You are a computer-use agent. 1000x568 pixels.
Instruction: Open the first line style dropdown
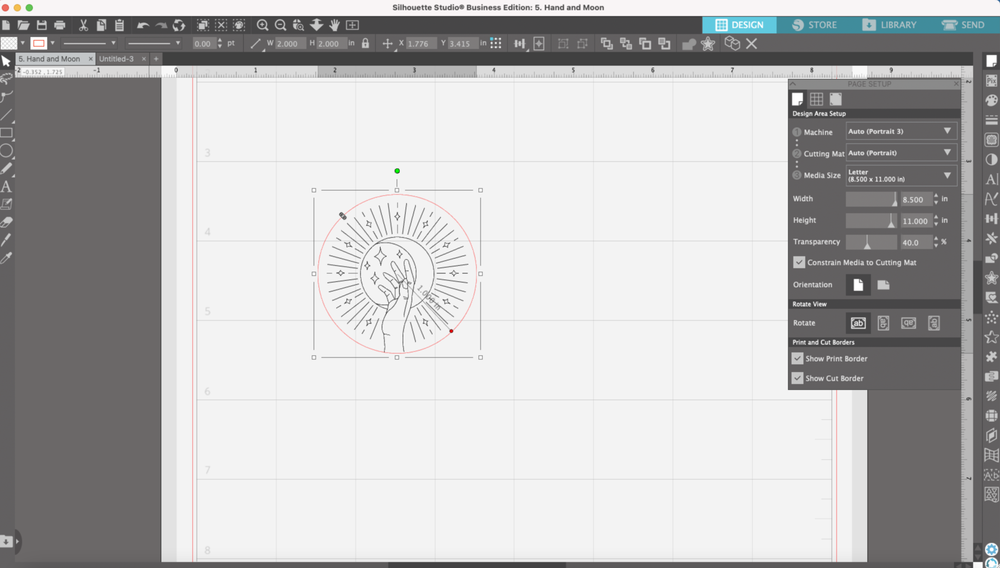(x=89, y=43)
